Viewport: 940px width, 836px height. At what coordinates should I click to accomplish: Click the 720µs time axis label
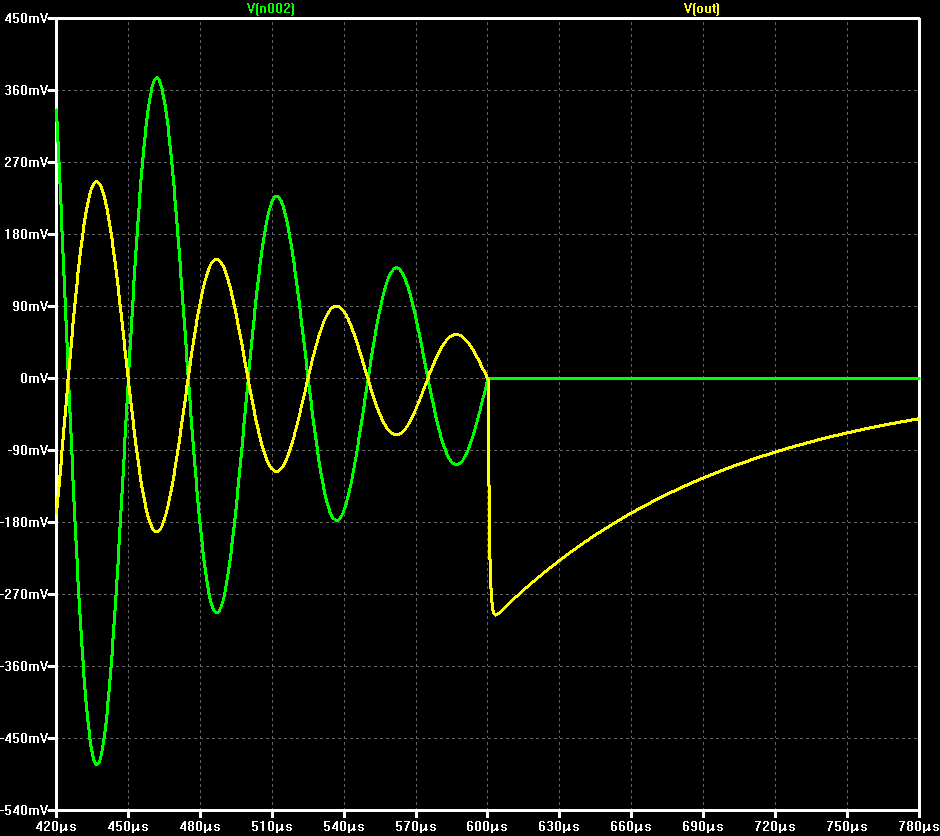click(x=775, y=827)
